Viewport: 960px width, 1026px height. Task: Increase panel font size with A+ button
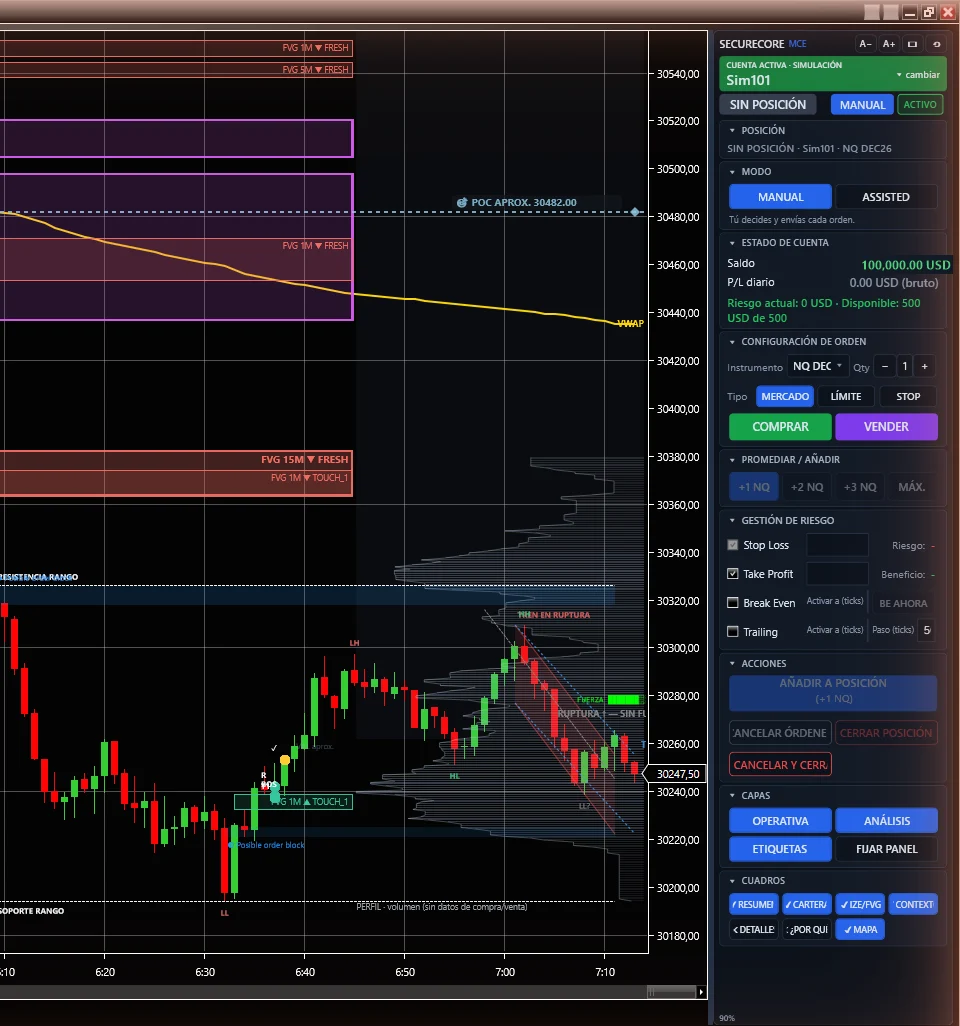[x=889, y=44]
